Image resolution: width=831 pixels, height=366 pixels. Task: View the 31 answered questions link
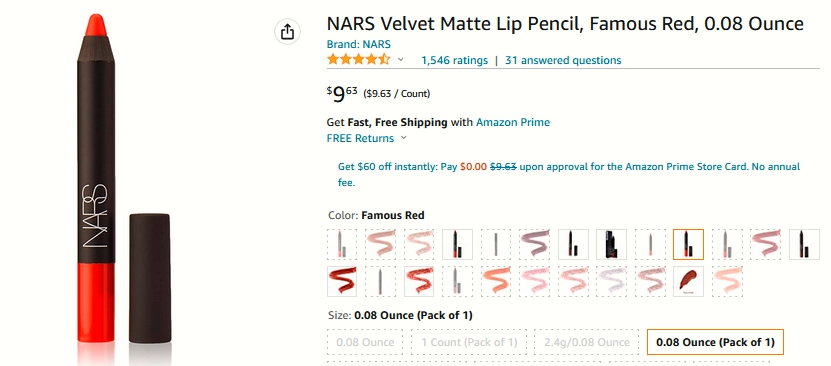tap(563, 60)
